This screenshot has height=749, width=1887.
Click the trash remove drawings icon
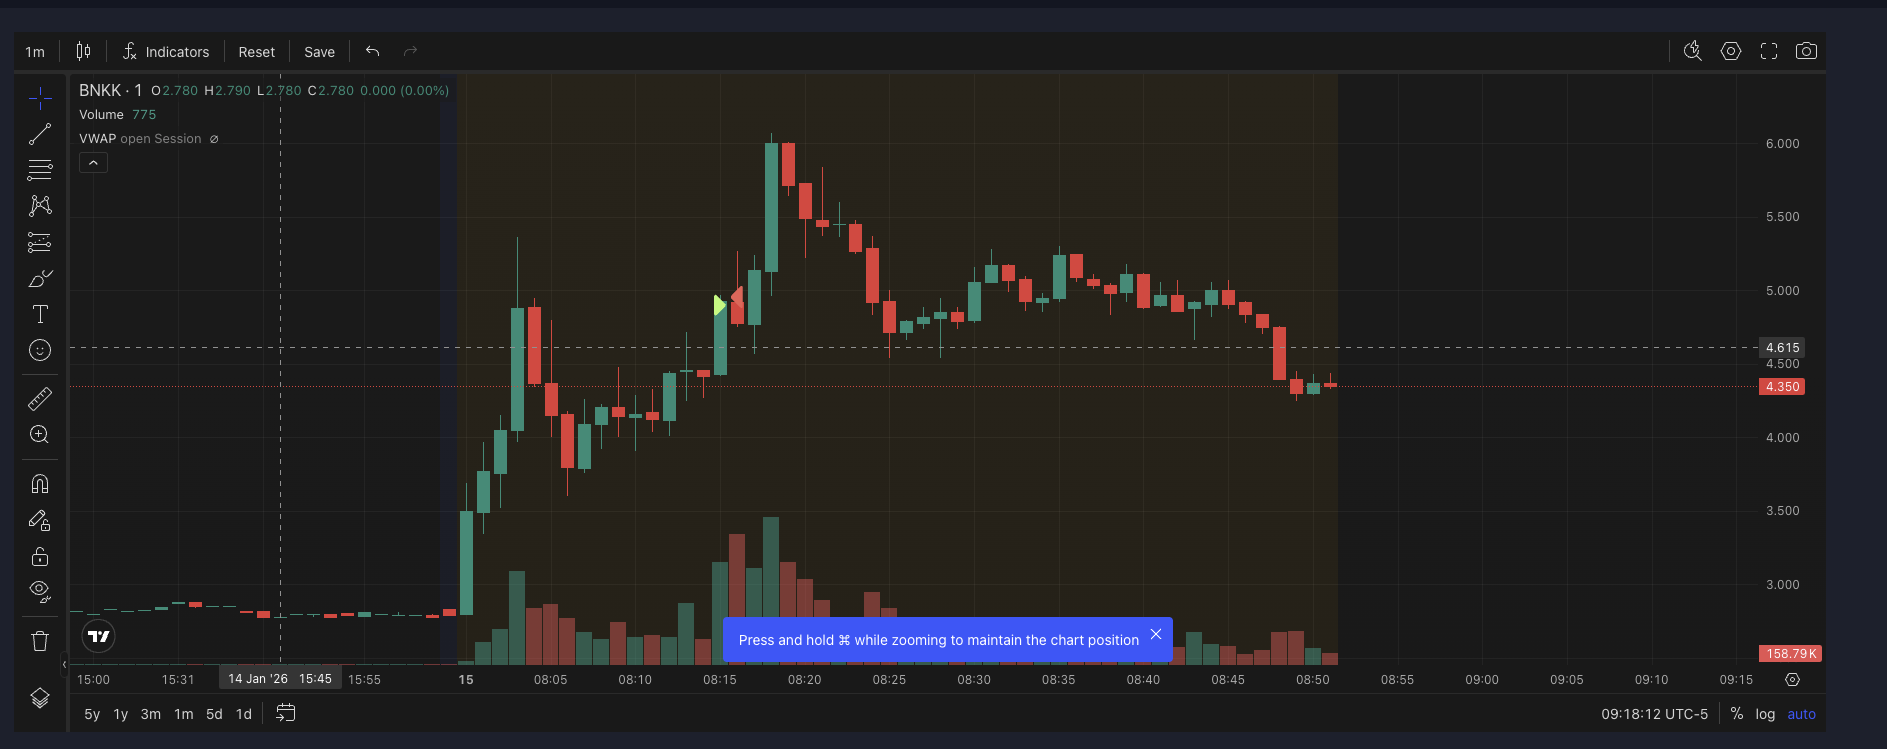coord(40,641)
